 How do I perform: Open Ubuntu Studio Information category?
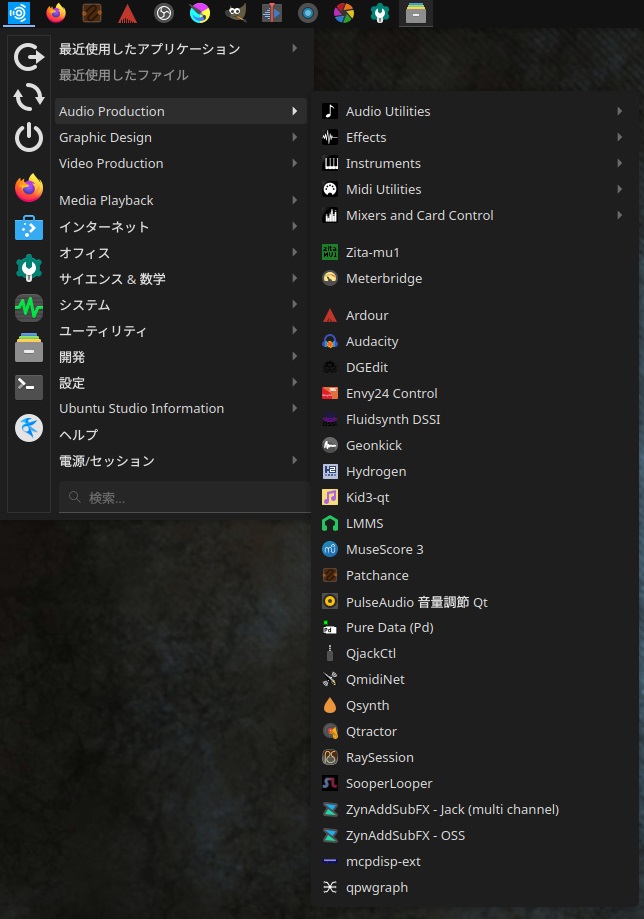(x=180, y=409)
